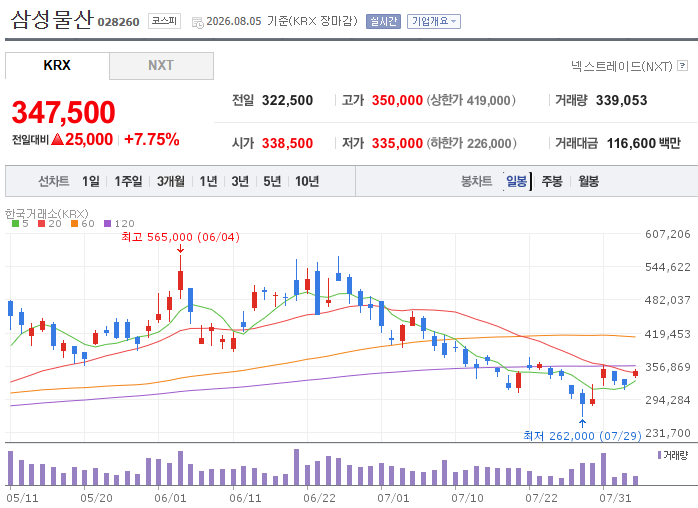Click the red 20-day moving average legend swatch
698x508 pixels.
(x=41, y=224)
